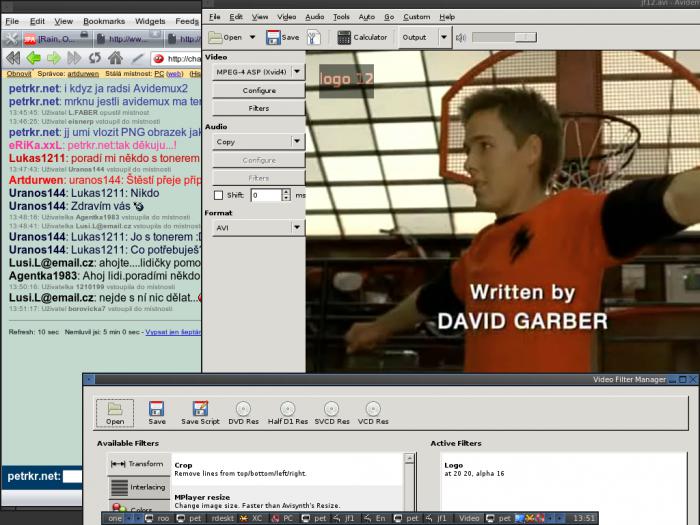The image size is (700, 525).
Task: Switch to rdeskt task in taskbar
Action: coord(222,518)
